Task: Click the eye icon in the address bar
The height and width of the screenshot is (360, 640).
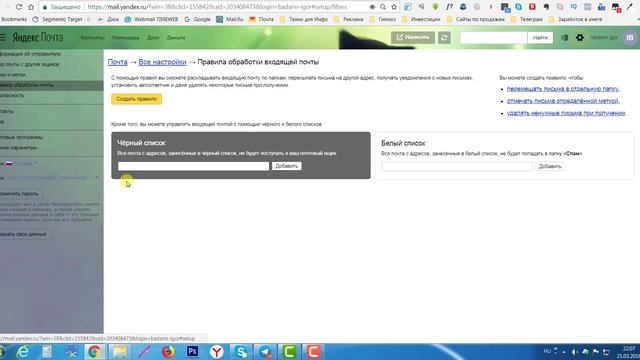Action: (372, 7)
